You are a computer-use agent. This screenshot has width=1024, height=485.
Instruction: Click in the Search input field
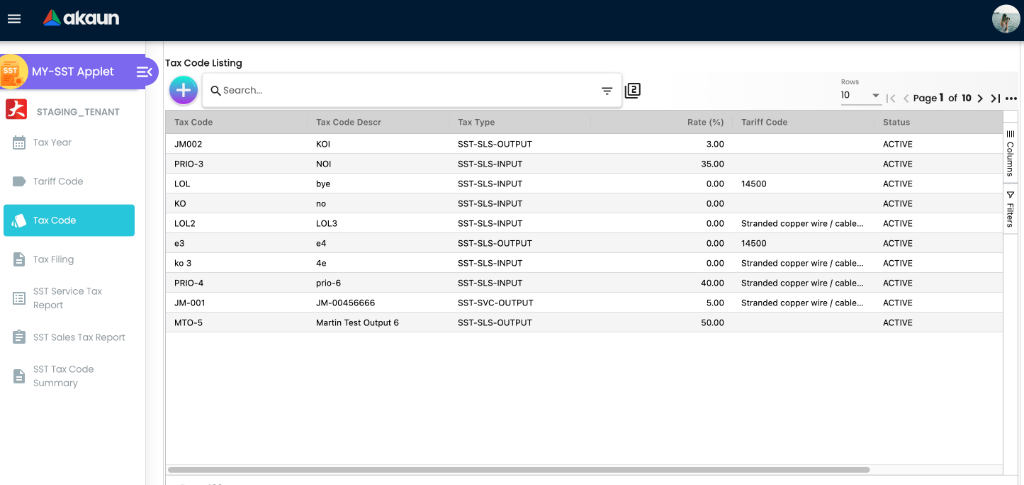[x=400, y=90]
